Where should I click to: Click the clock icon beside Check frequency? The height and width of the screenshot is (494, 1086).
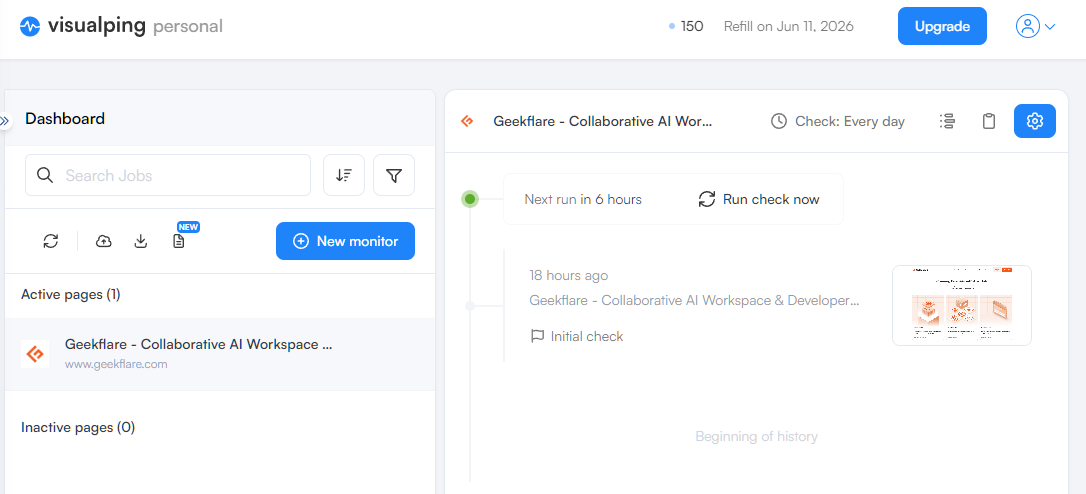[779, 121]
